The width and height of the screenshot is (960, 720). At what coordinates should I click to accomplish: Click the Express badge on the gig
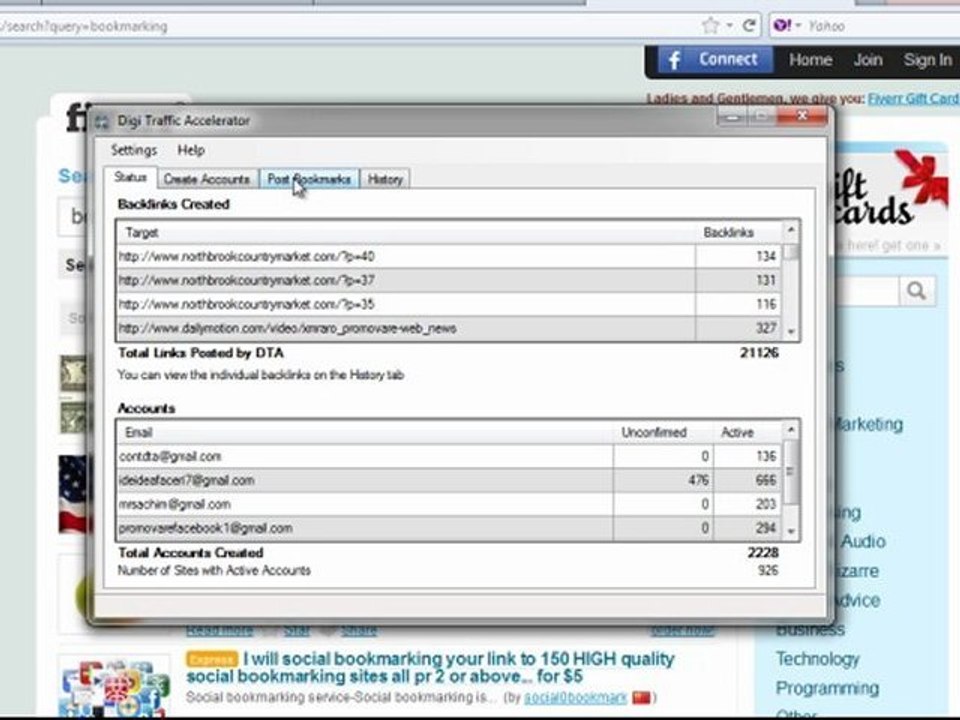[212, 659]
